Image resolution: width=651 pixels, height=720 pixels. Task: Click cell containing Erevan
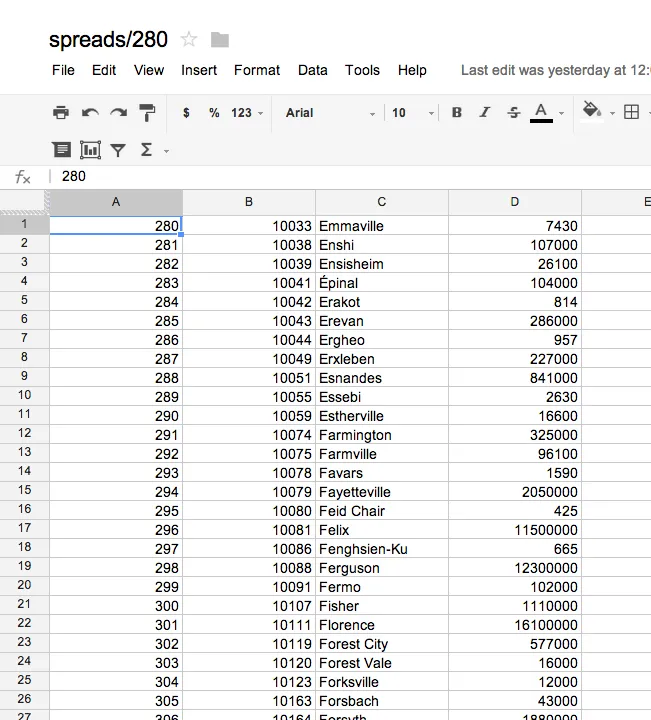[x=382, y=321]
